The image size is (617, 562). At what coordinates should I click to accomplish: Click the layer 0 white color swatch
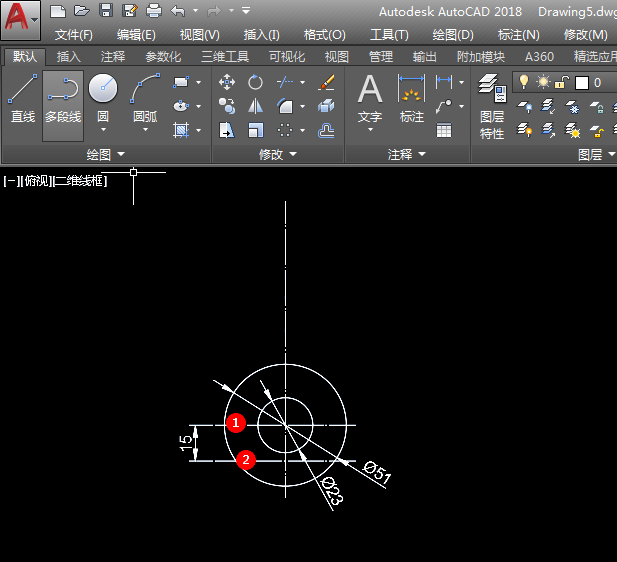(x=581, y=82)
